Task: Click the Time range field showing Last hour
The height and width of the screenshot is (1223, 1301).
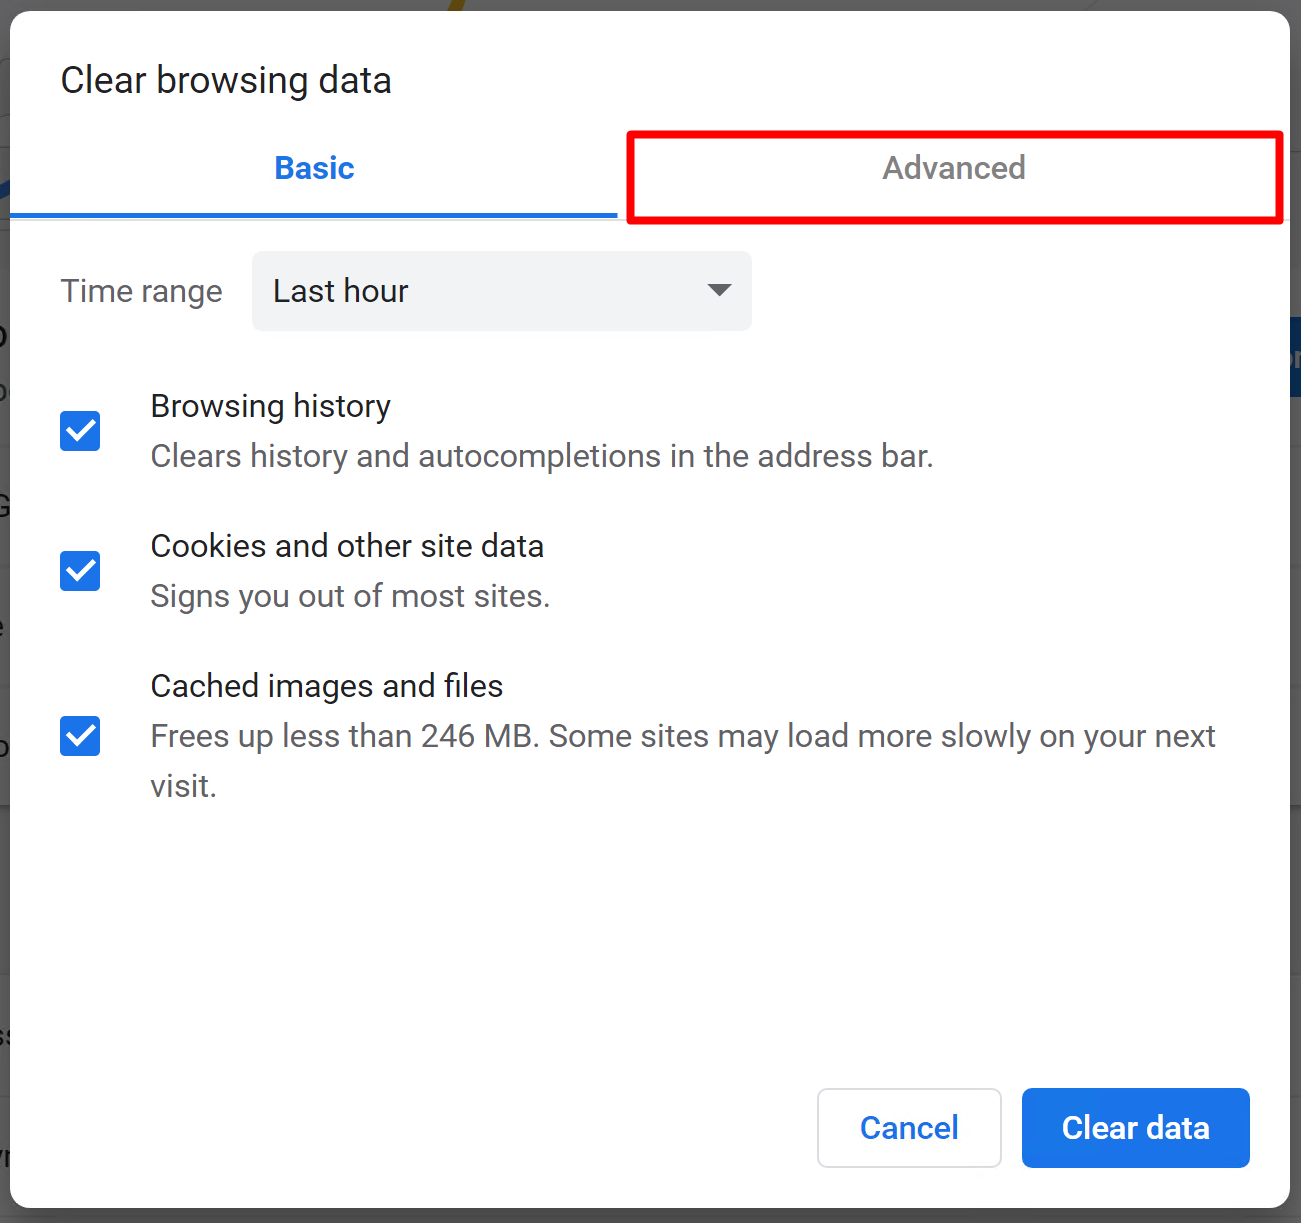Action: pos(500,291)
